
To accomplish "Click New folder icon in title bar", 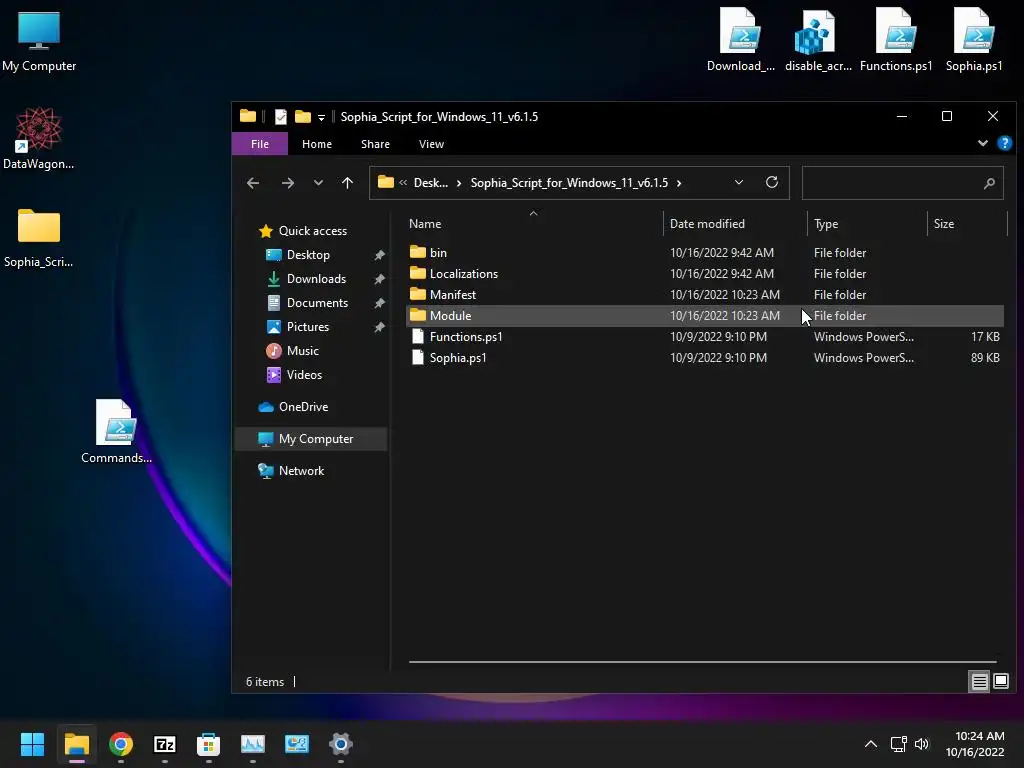I will (x=302, y=117).
